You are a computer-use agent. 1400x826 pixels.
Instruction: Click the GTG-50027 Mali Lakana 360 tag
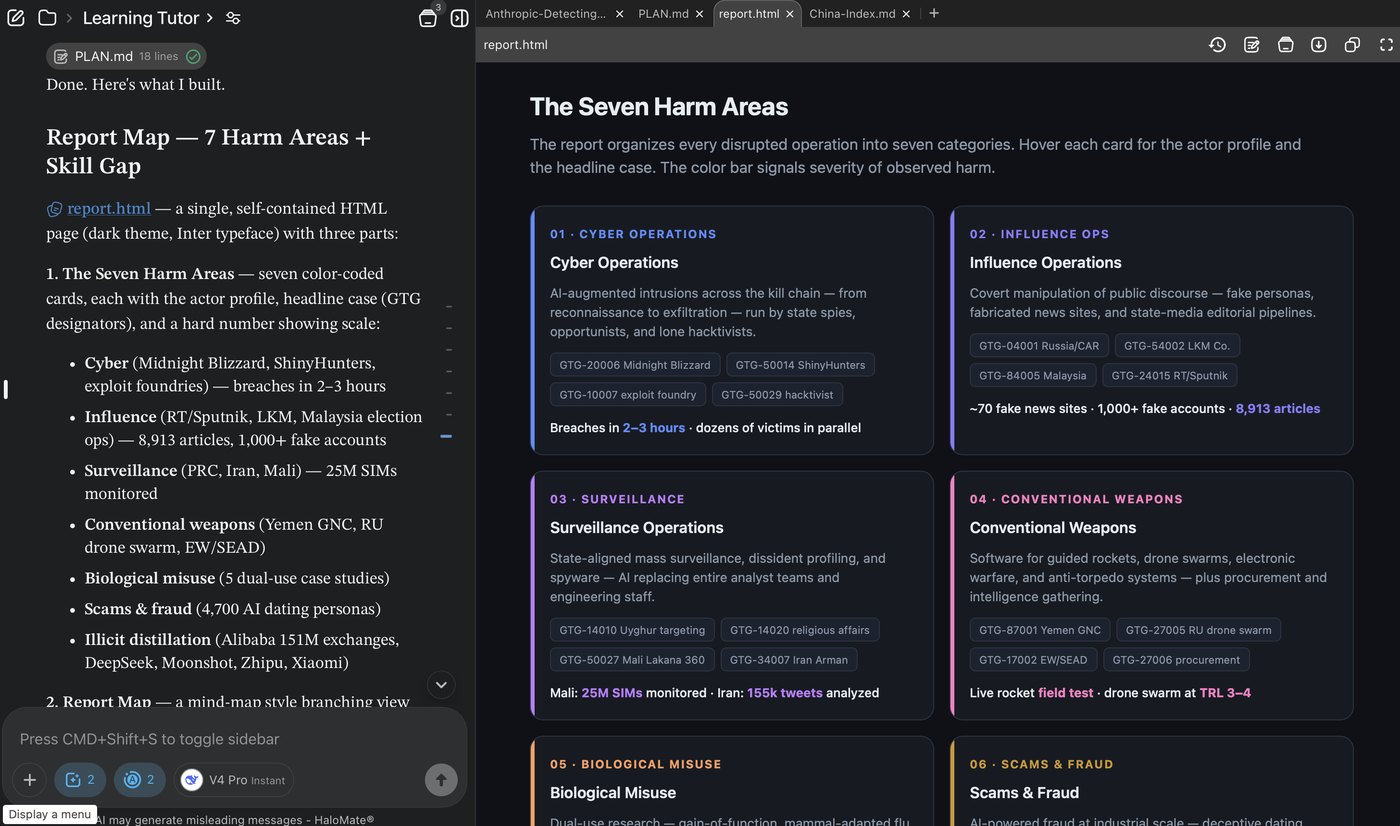coord(632,660)
